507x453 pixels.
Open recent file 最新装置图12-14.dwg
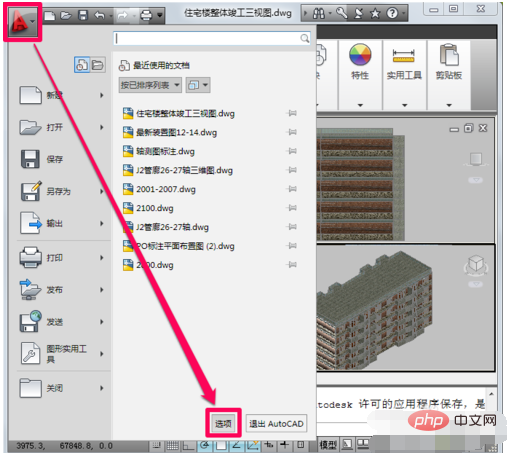tap(170, 132)
